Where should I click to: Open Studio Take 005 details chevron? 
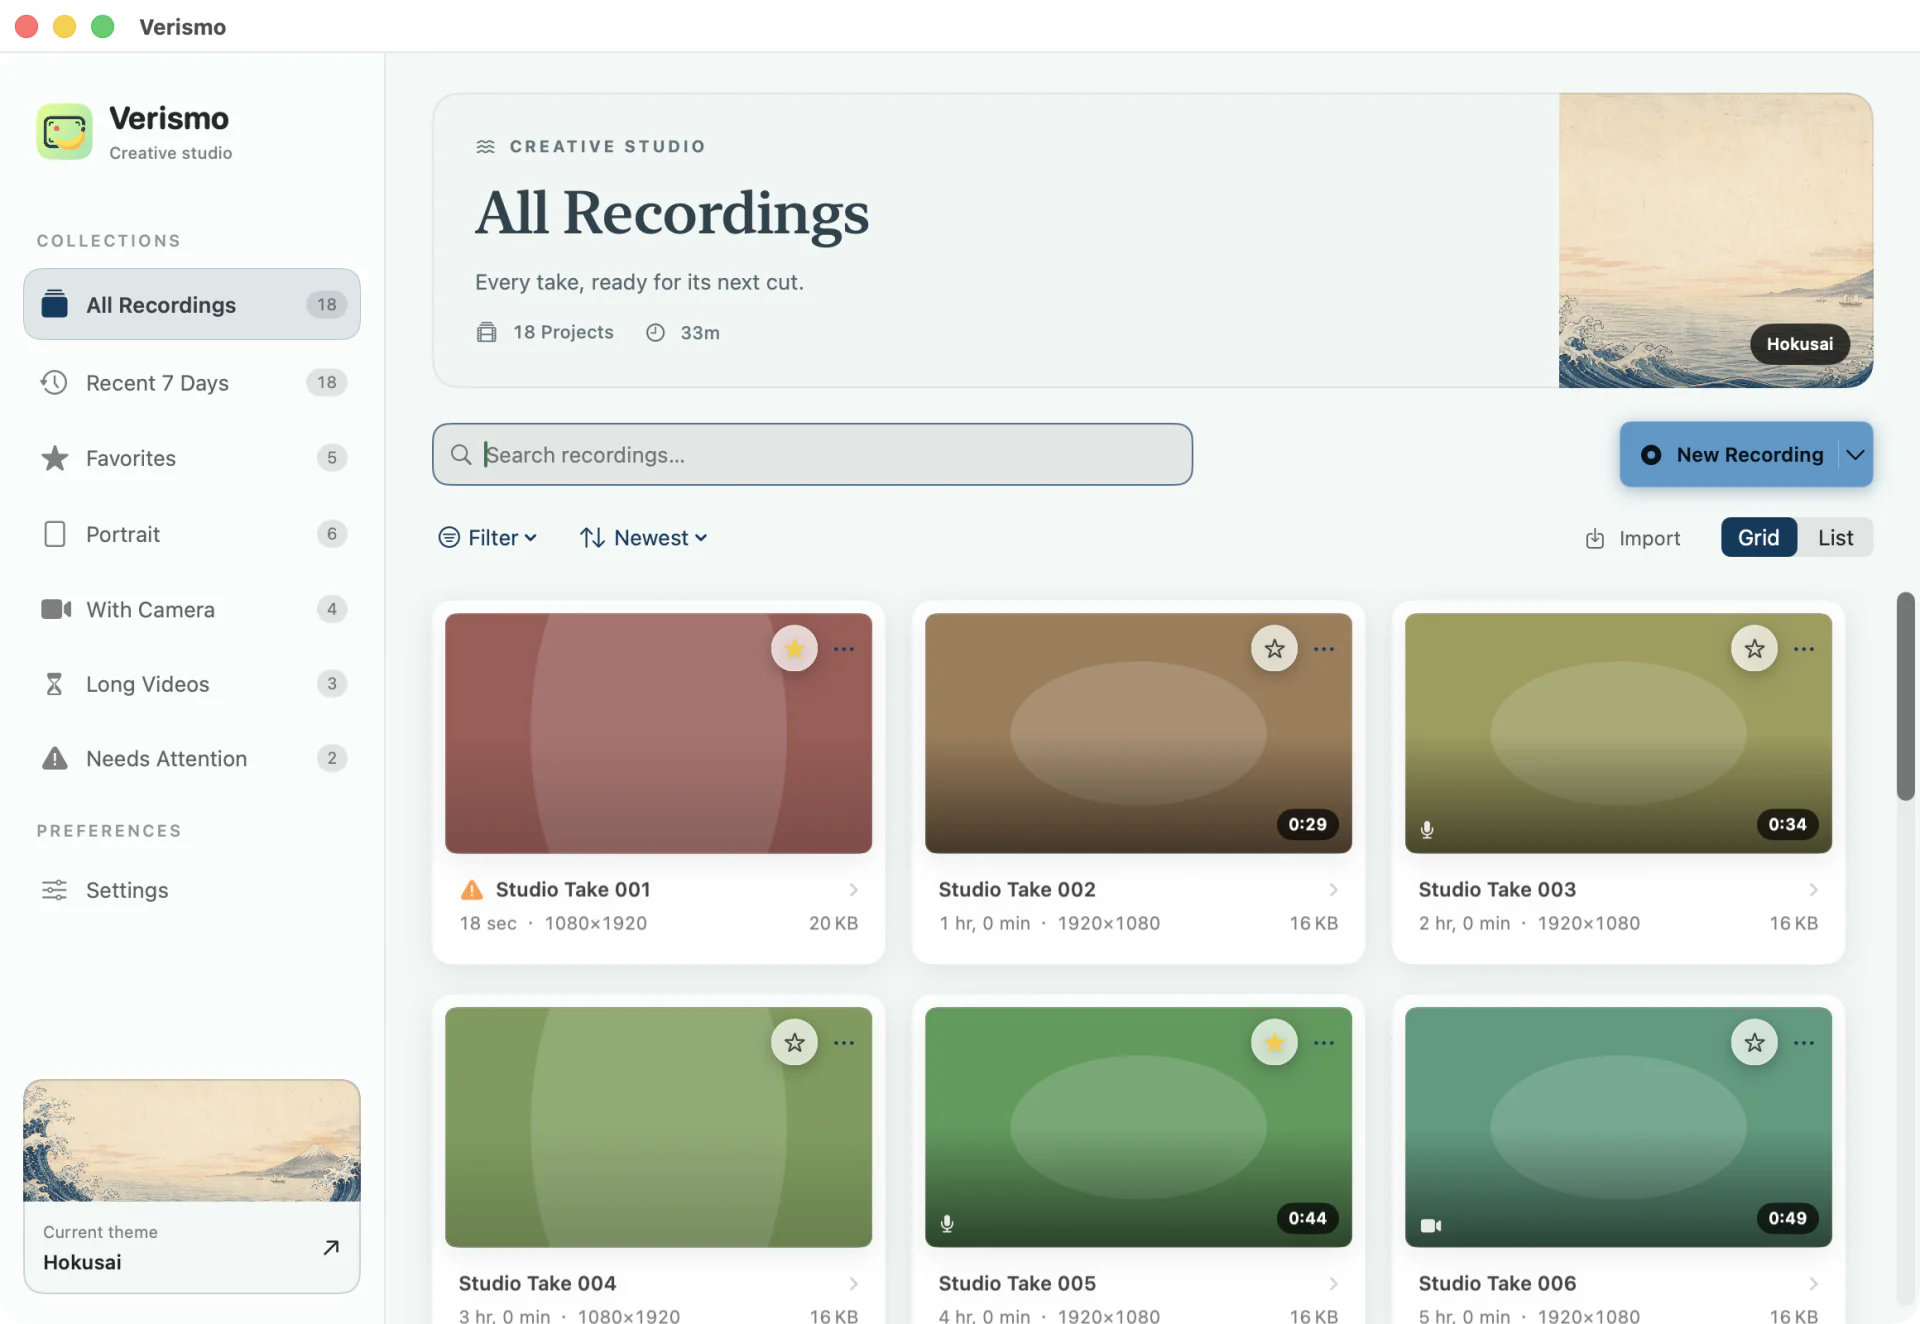pos(1333,1284)
